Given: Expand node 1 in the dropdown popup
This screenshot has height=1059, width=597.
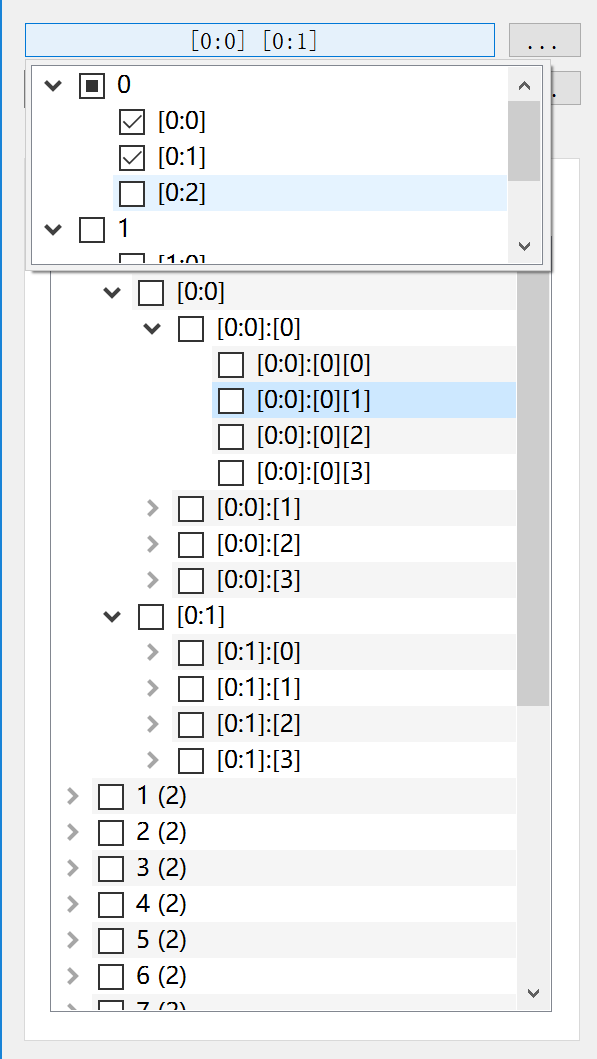Looking at the screenshot, I should point(52,229).
